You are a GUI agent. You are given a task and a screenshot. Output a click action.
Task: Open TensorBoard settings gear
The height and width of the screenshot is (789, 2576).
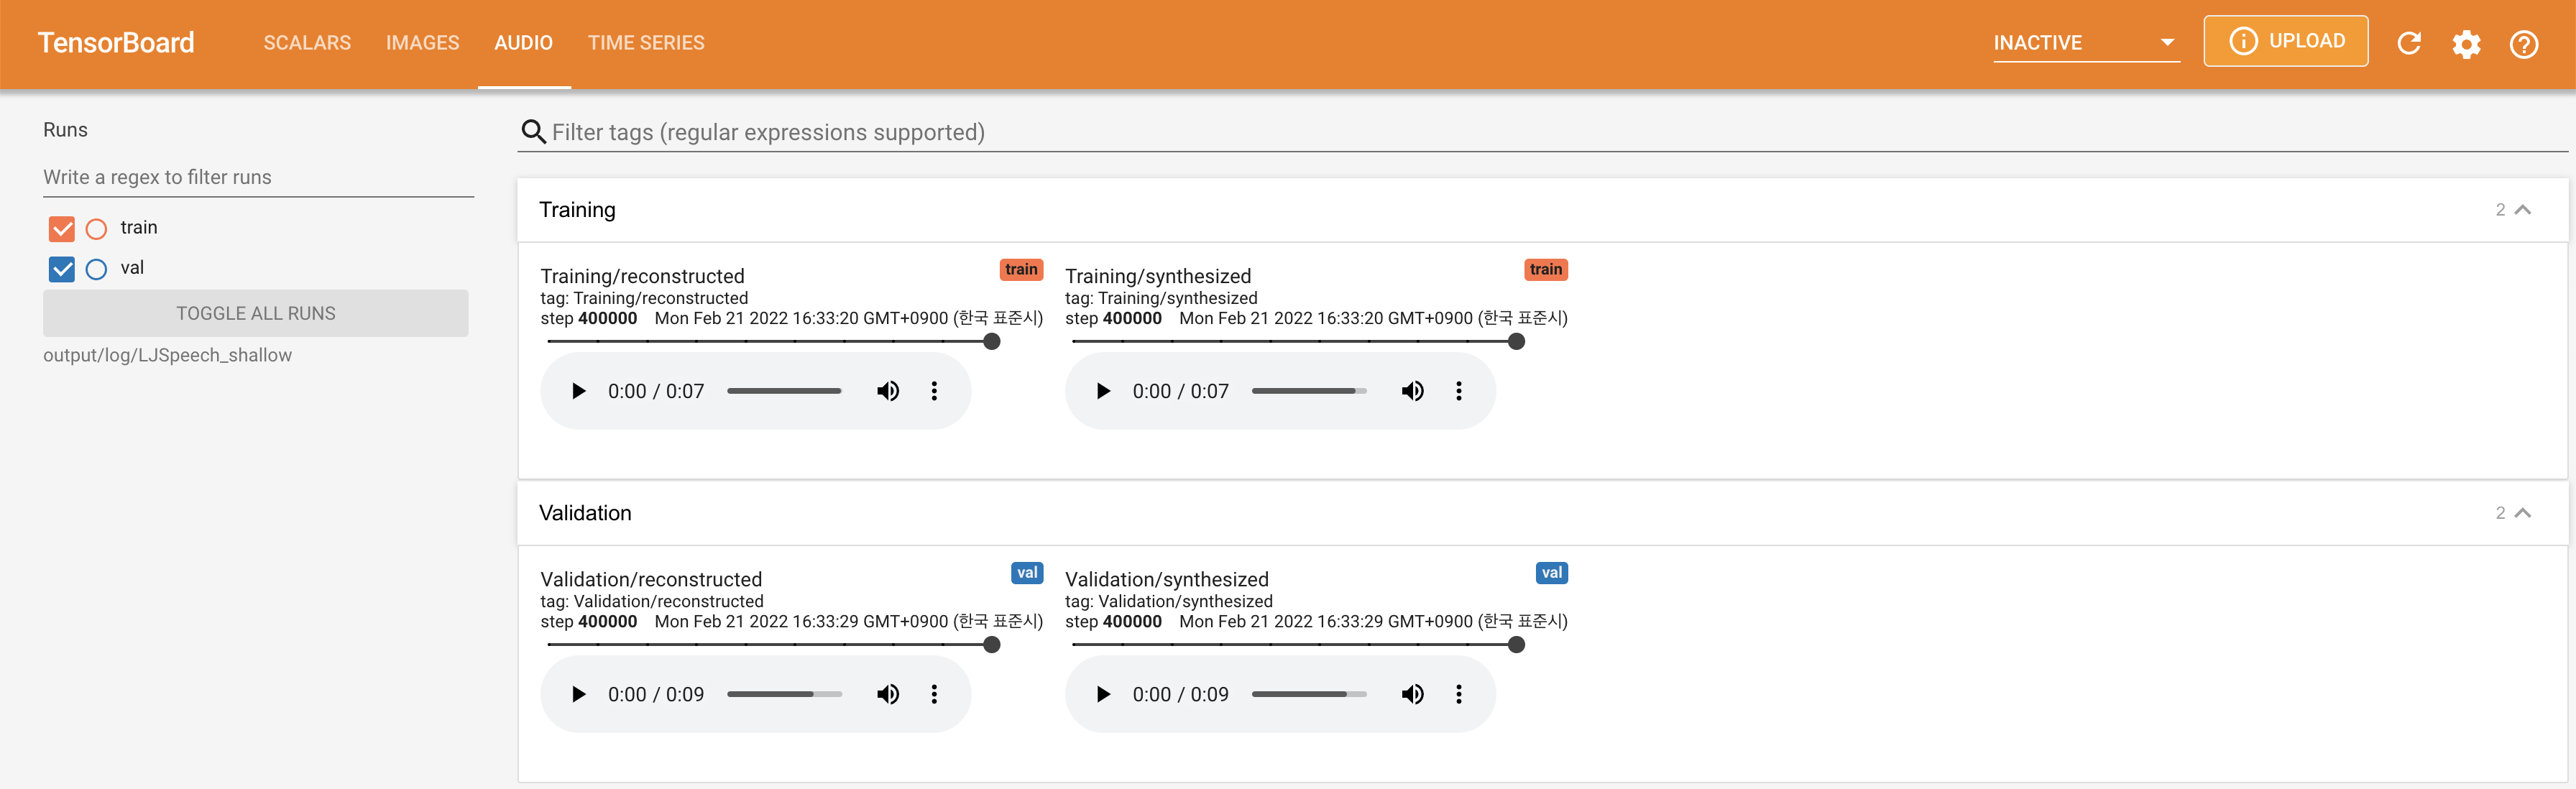[x=2466, y=44]
